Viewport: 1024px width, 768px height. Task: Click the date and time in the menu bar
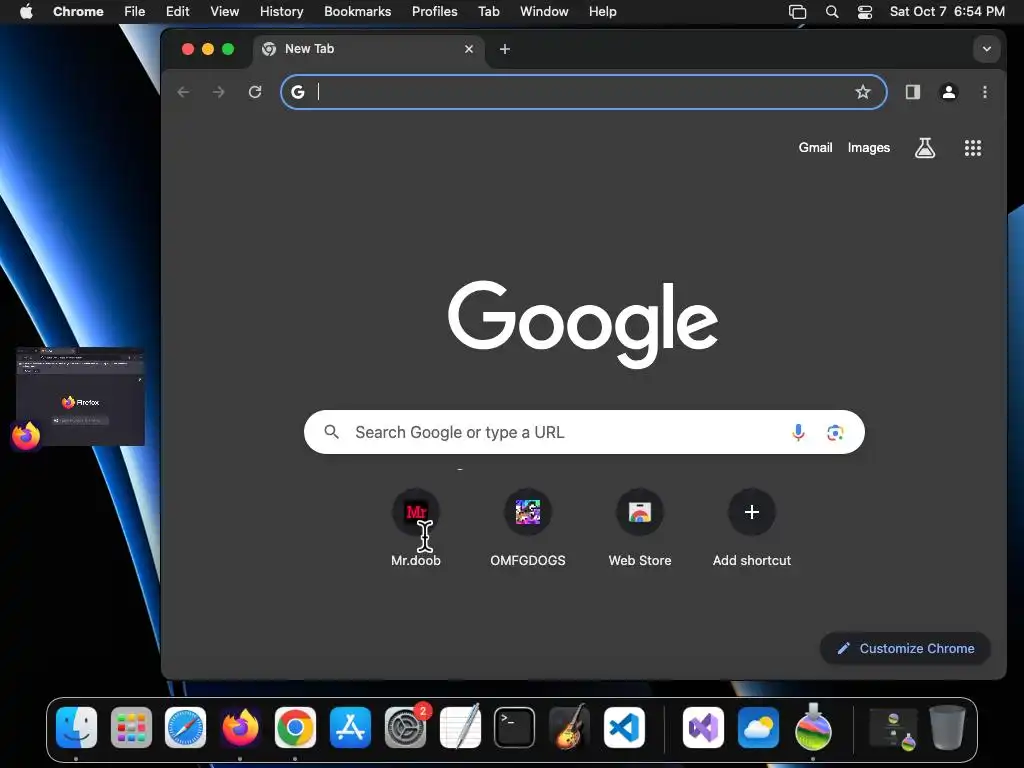(x=947, y=12)
